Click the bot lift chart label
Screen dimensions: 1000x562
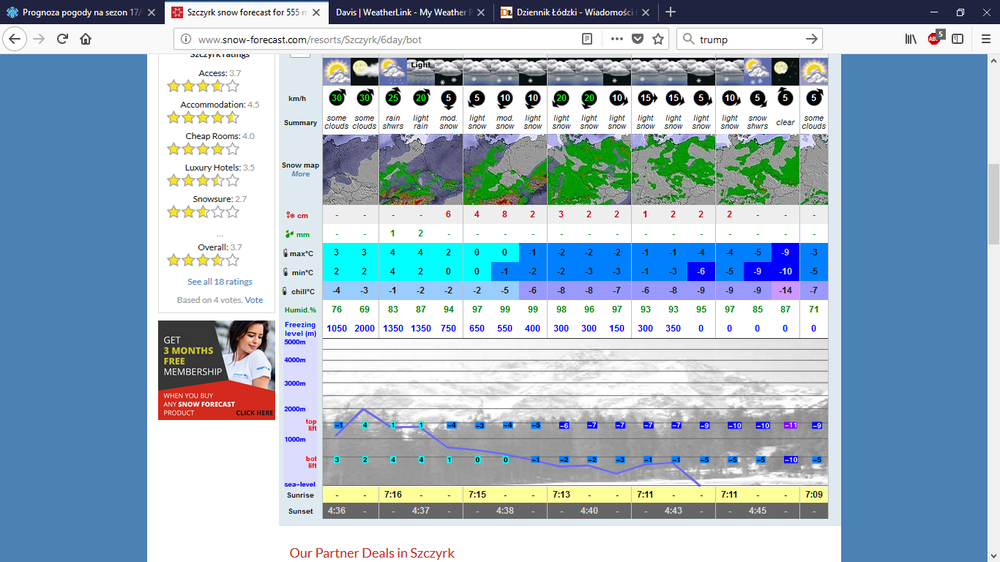(311, 462)
